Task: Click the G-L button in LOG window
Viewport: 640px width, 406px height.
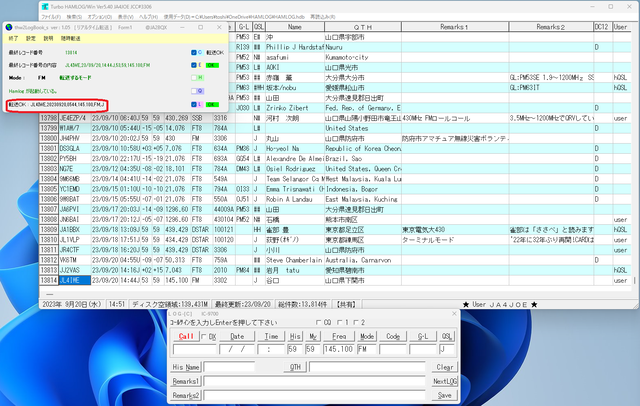Action: pos(423,336)
